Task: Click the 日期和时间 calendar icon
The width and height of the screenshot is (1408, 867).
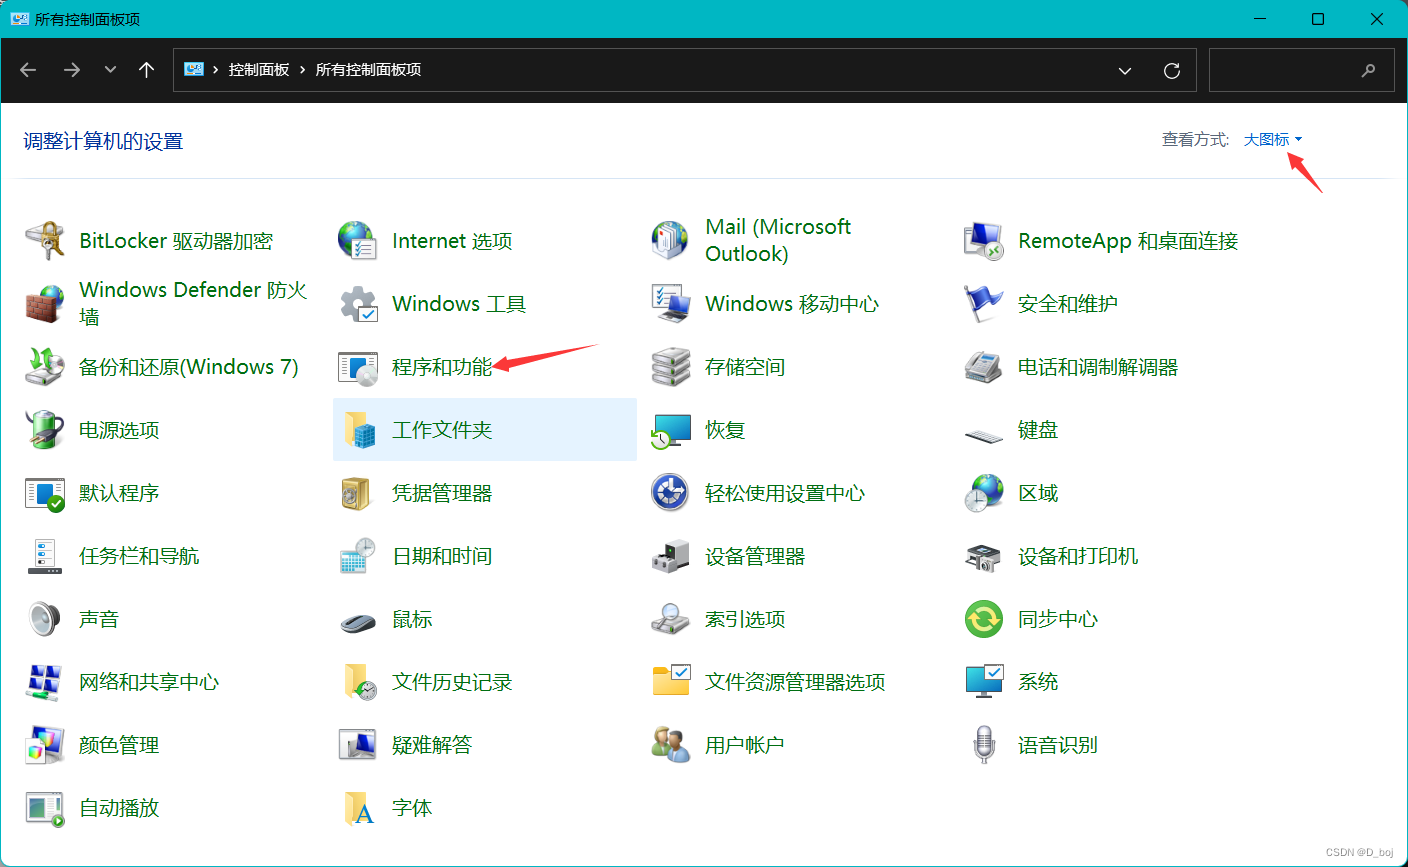Action: click(357, 556)
